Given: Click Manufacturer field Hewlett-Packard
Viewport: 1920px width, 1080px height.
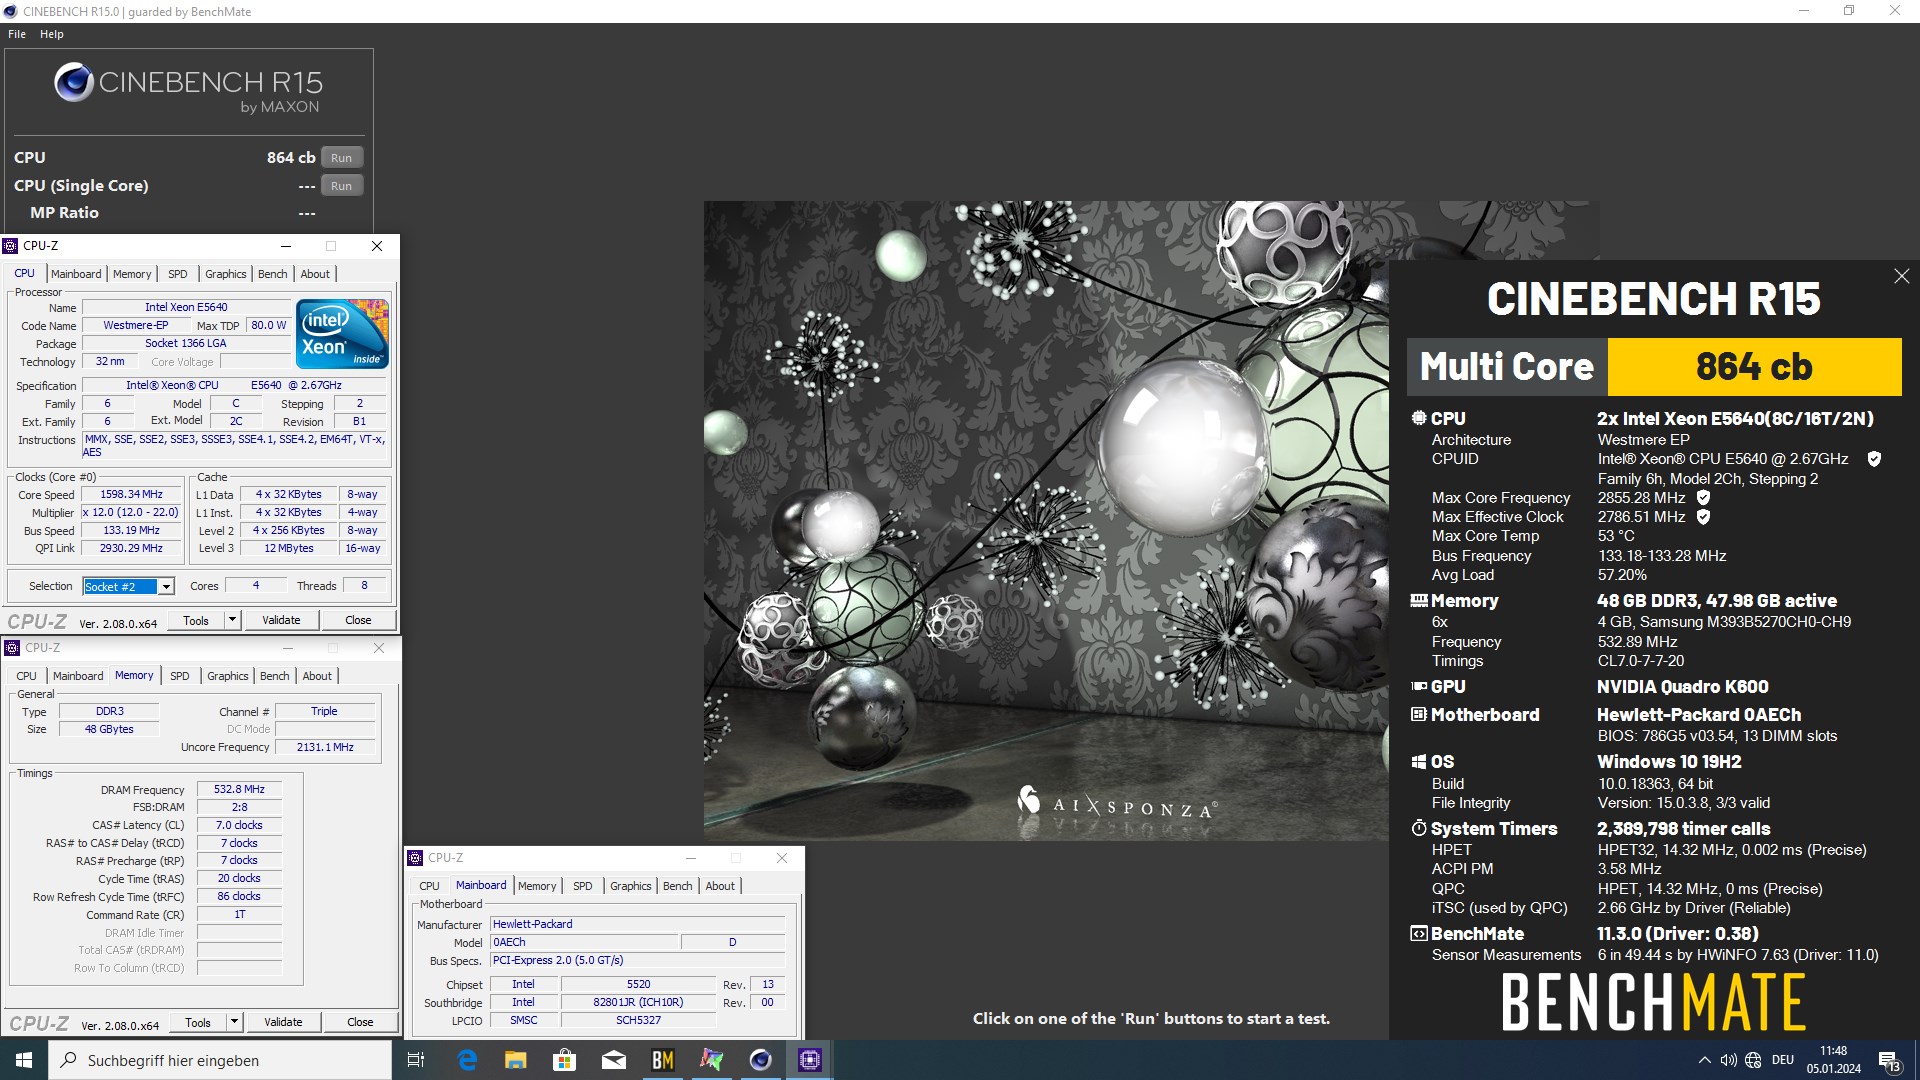Looking at the screenshot, I should pos(637,925).
